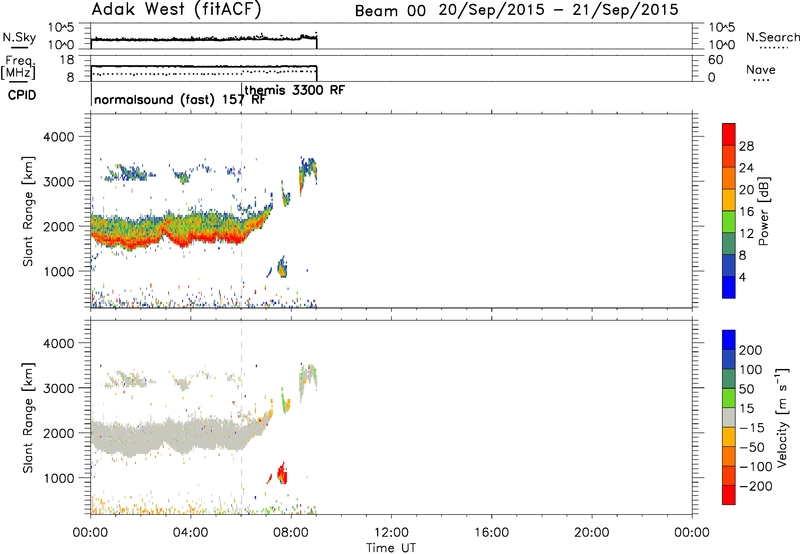Click the '200' label on Velocity colorbar
Viewport: 800px width, 554px height.
[x=751, y=350]
